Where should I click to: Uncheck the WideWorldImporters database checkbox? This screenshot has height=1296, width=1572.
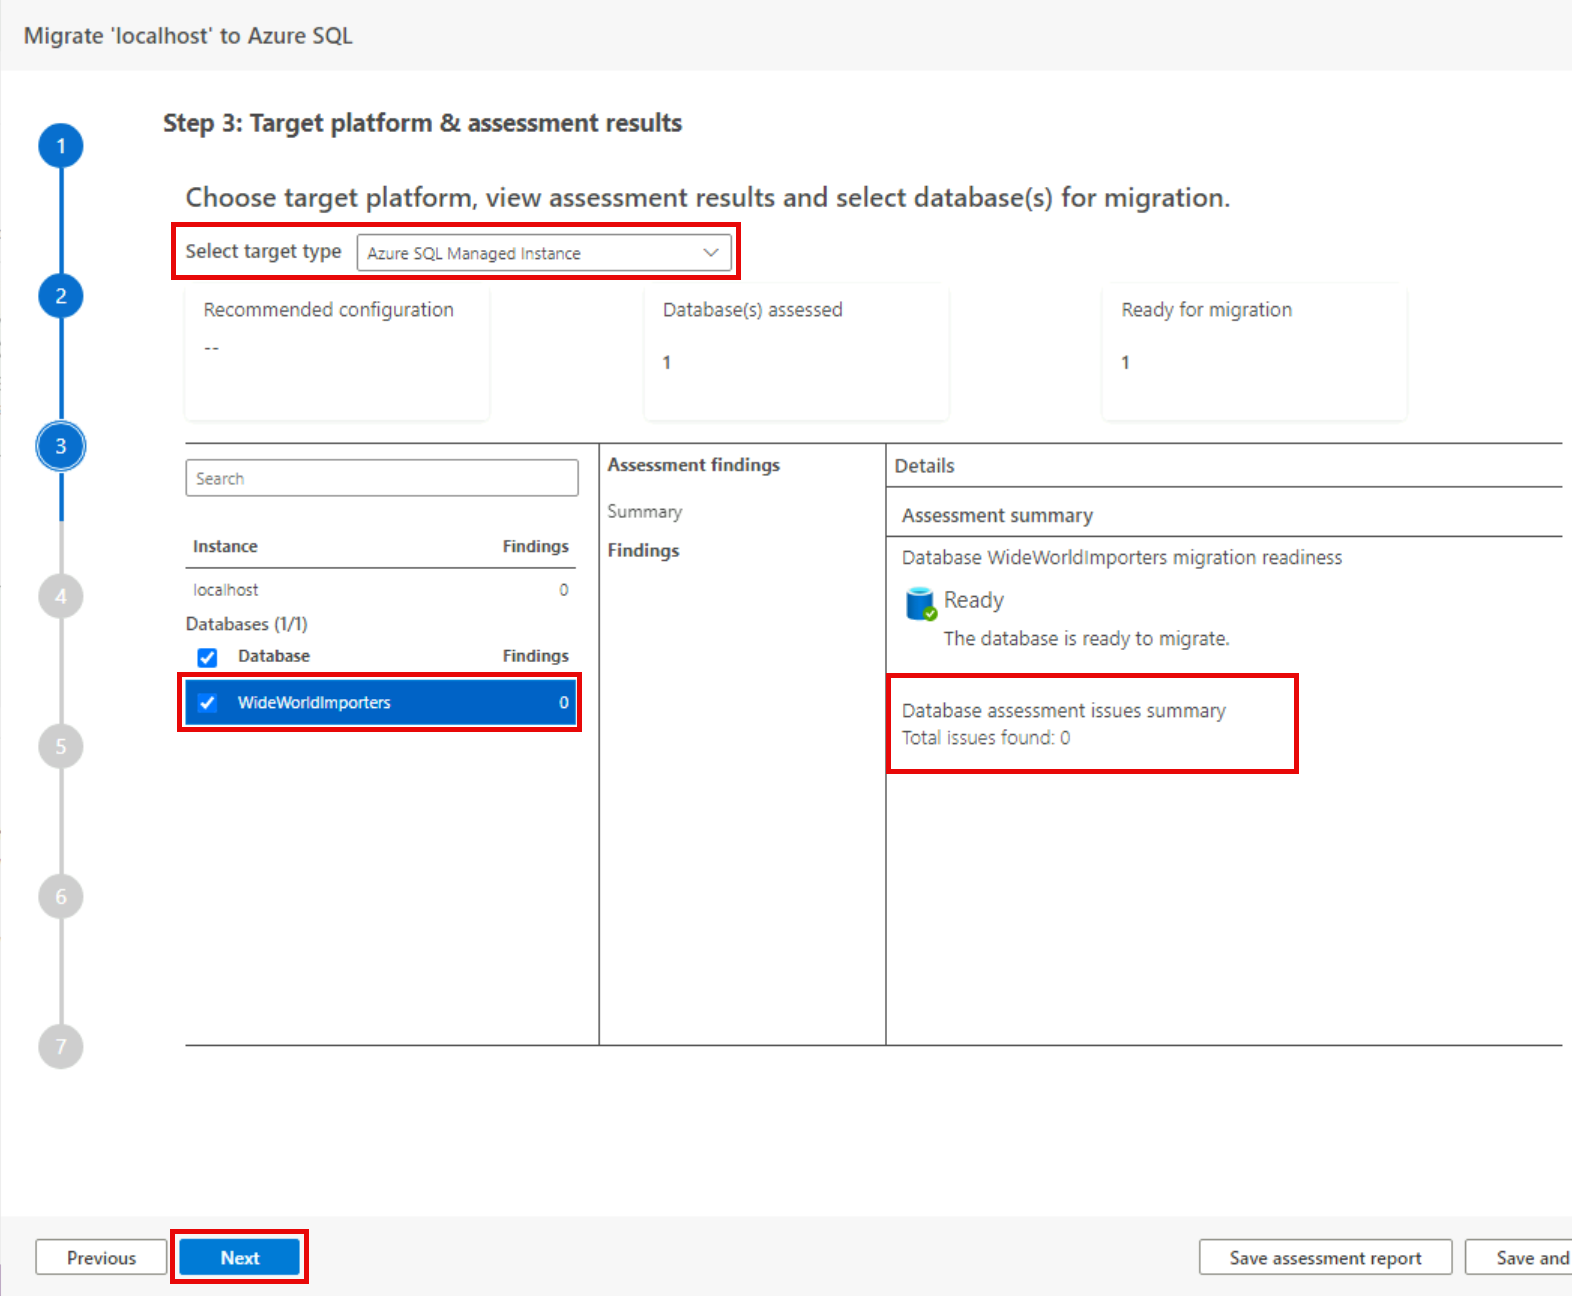(x=207, y=703)
